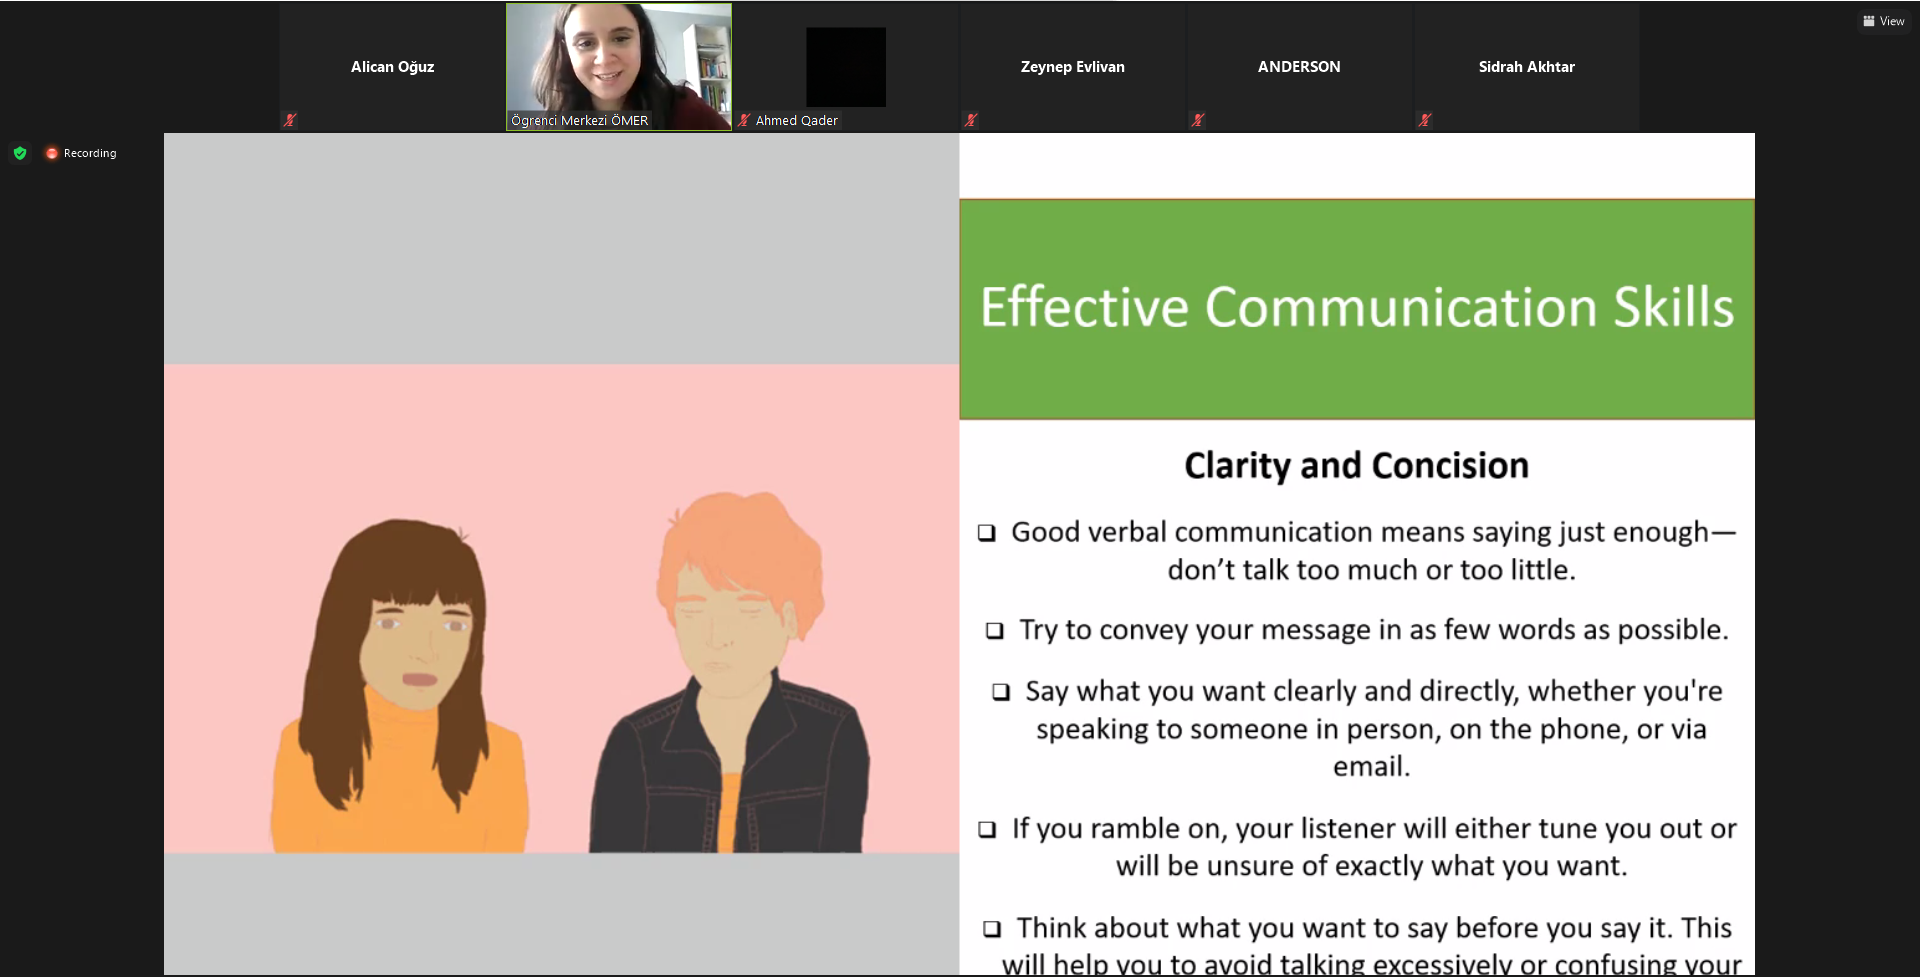Viewport: 1920px width, 977px height.
Task: Click Ahmed Qader's black profile picture
Action: coord(846,67)
